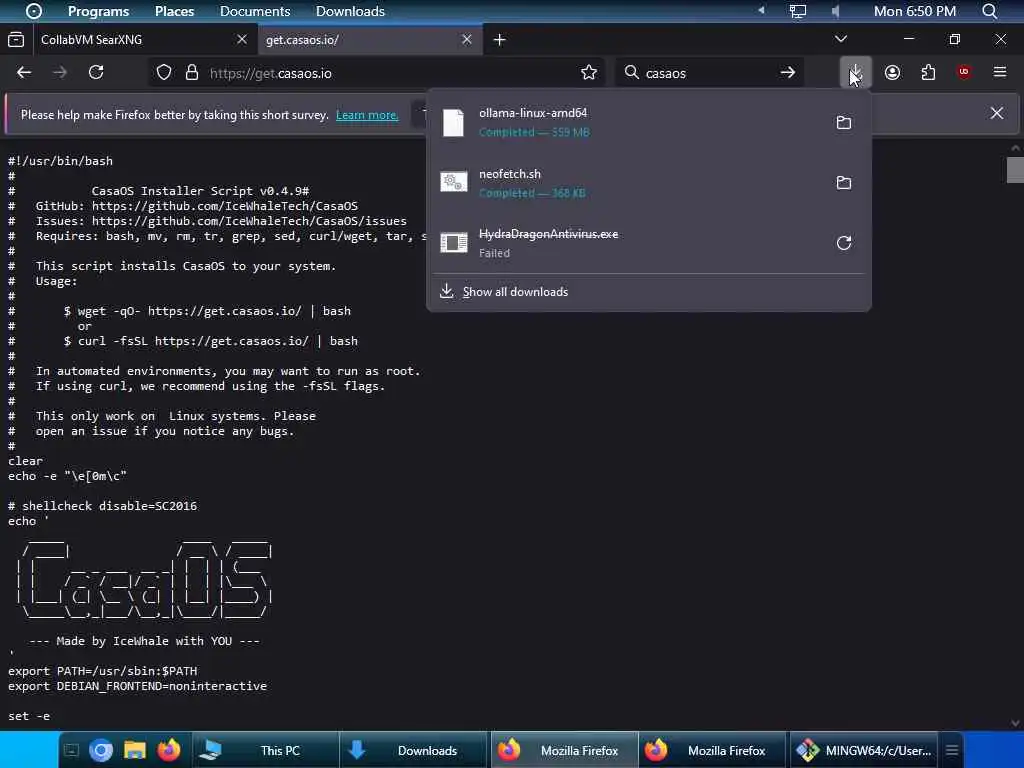Open the Firefox hamburger menu
This screenshot has width=1024, height=768.
point(999,72)
